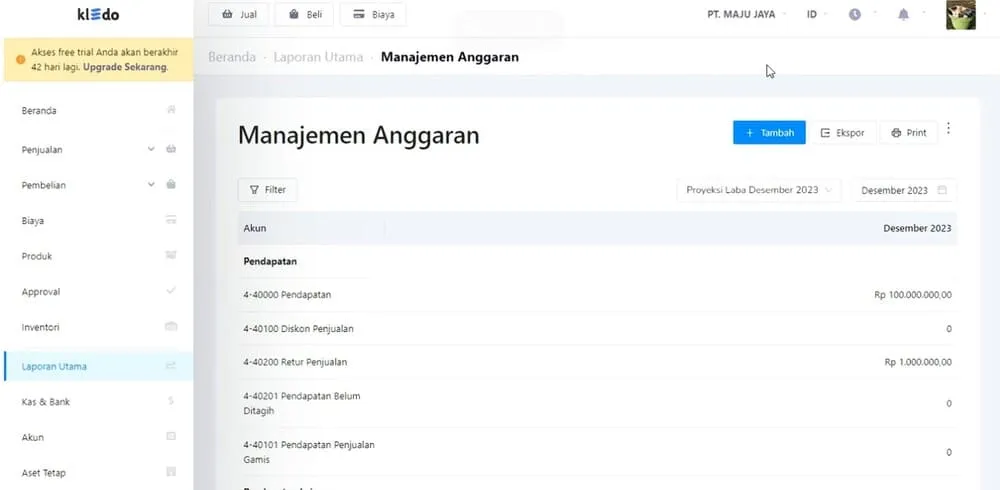
Task: Go to Laporan Utama in the breadcrumb
Action: point(318,57)
